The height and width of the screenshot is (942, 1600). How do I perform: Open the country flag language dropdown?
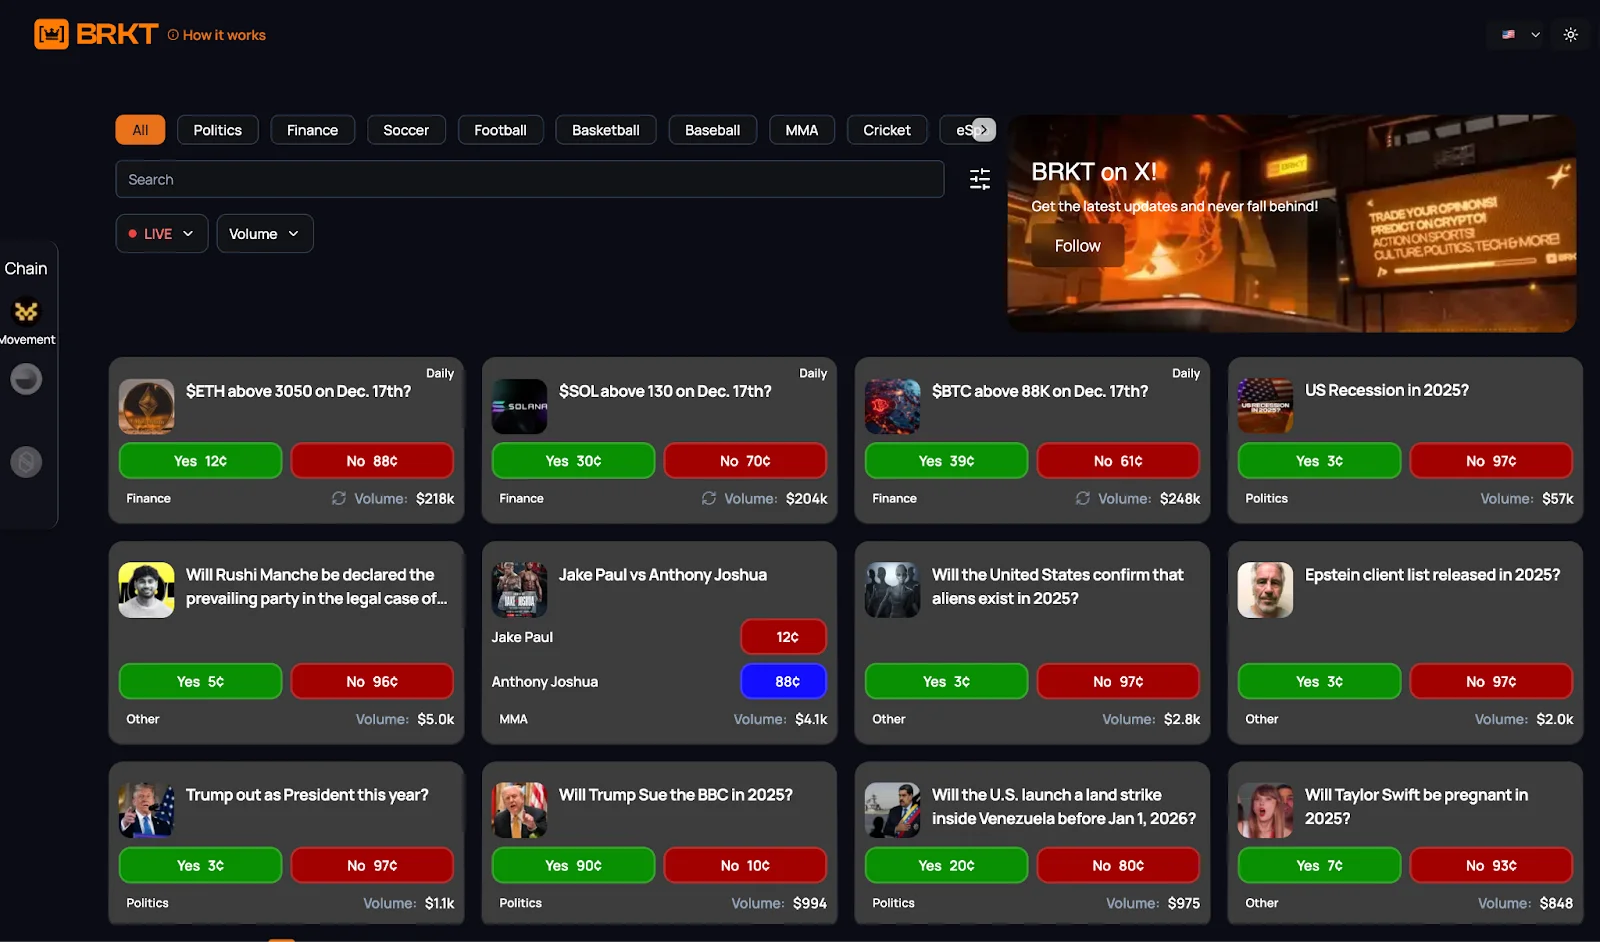coord(1516,34)
